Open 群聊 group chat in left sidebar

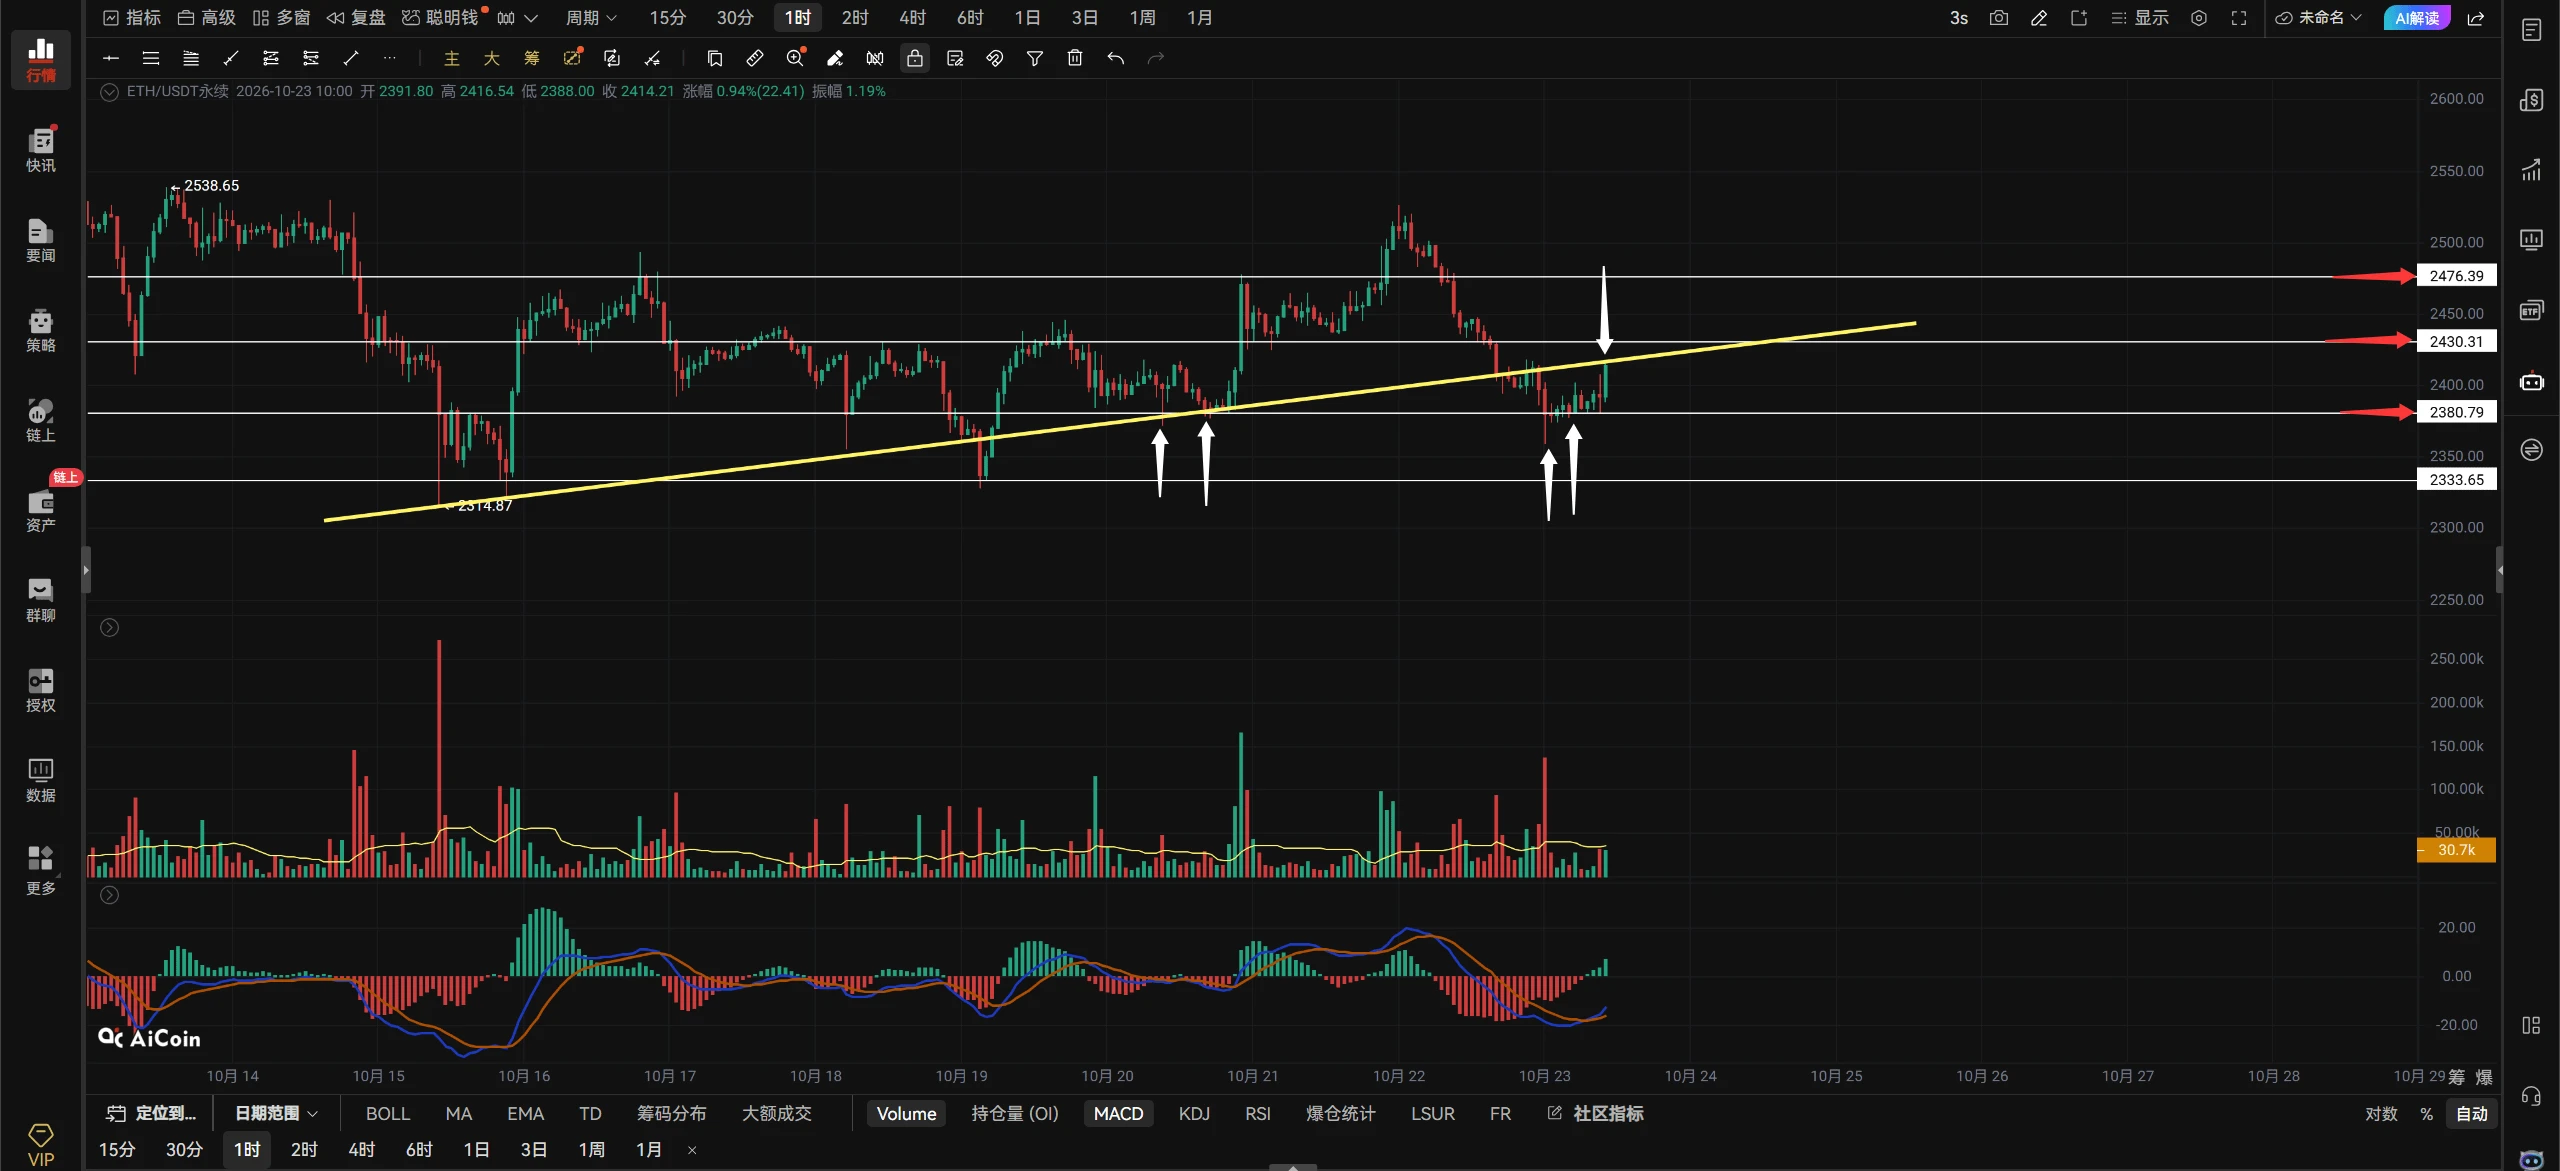point(41,600)
